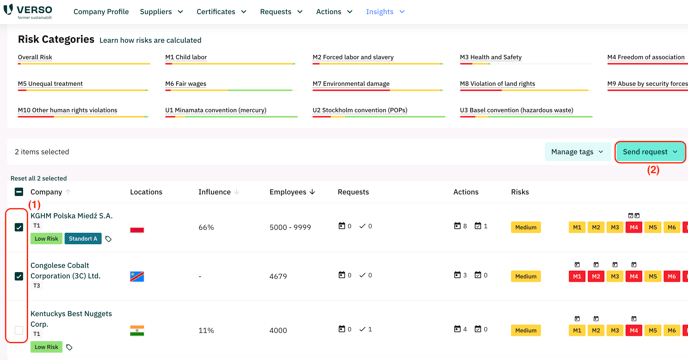
Task: Click Reset all 2 selected link
Action: coord(39,178)
